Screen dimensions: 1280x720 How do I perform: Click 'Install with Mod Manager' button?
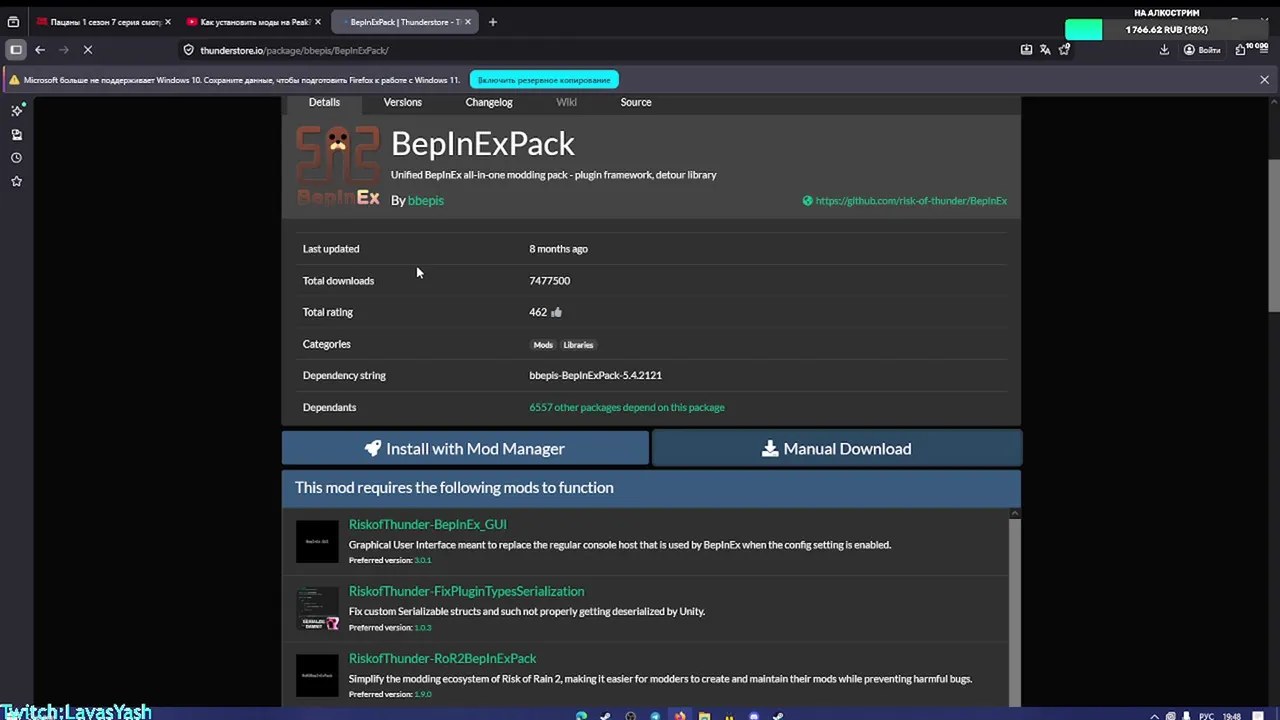pos(465,449)
